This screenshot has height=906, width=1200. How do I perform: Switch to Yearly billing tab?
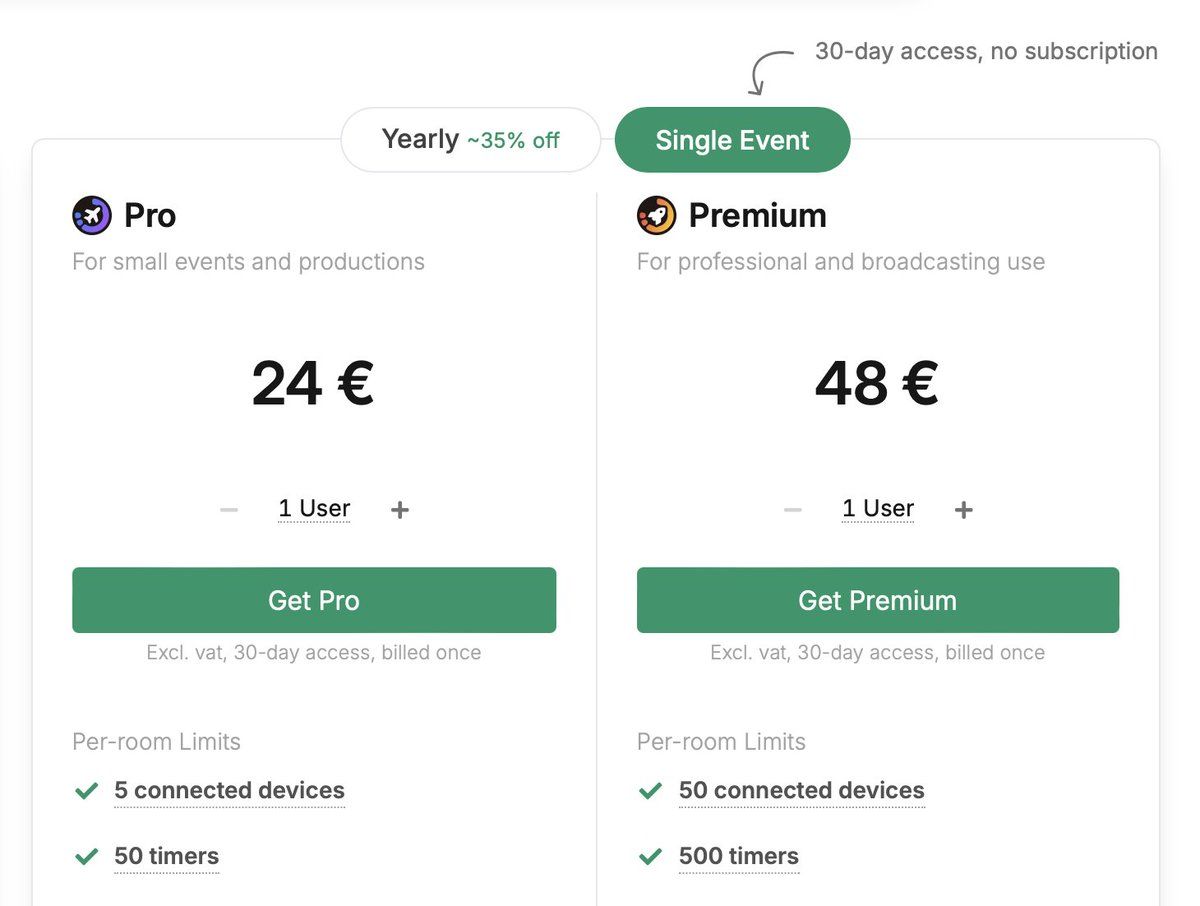pyautogui.click(x=470, y=140)
